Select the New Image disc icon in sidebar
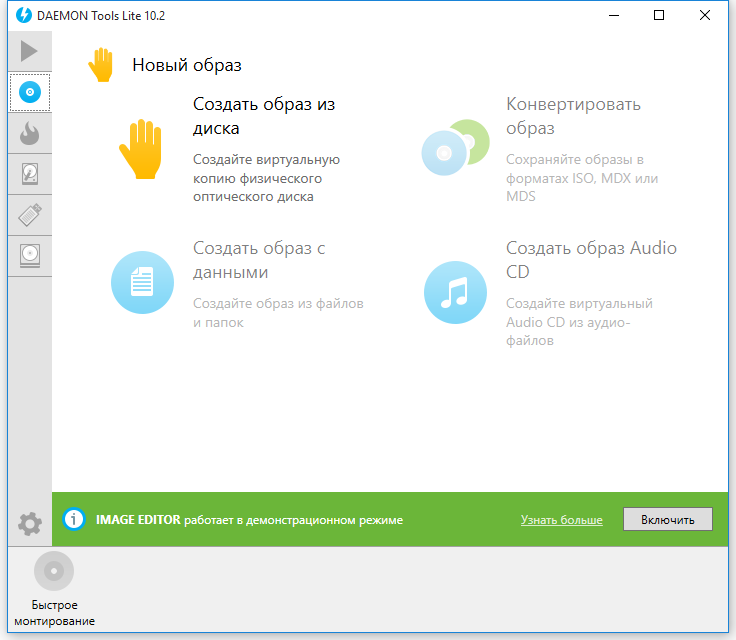 (30, 92)
